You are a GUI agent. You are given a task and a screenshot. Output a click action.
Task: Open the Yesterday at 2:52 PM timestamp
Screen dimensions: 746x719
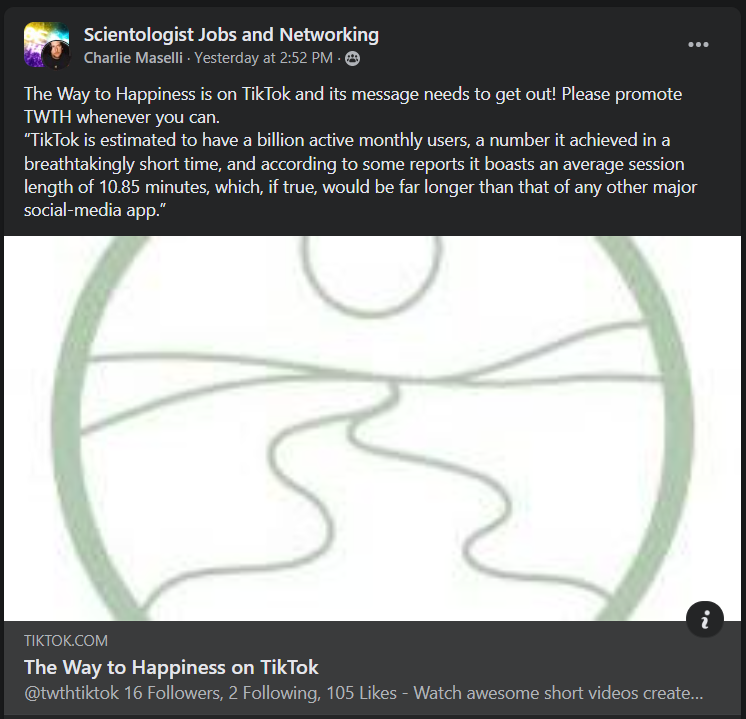(264, 58)
